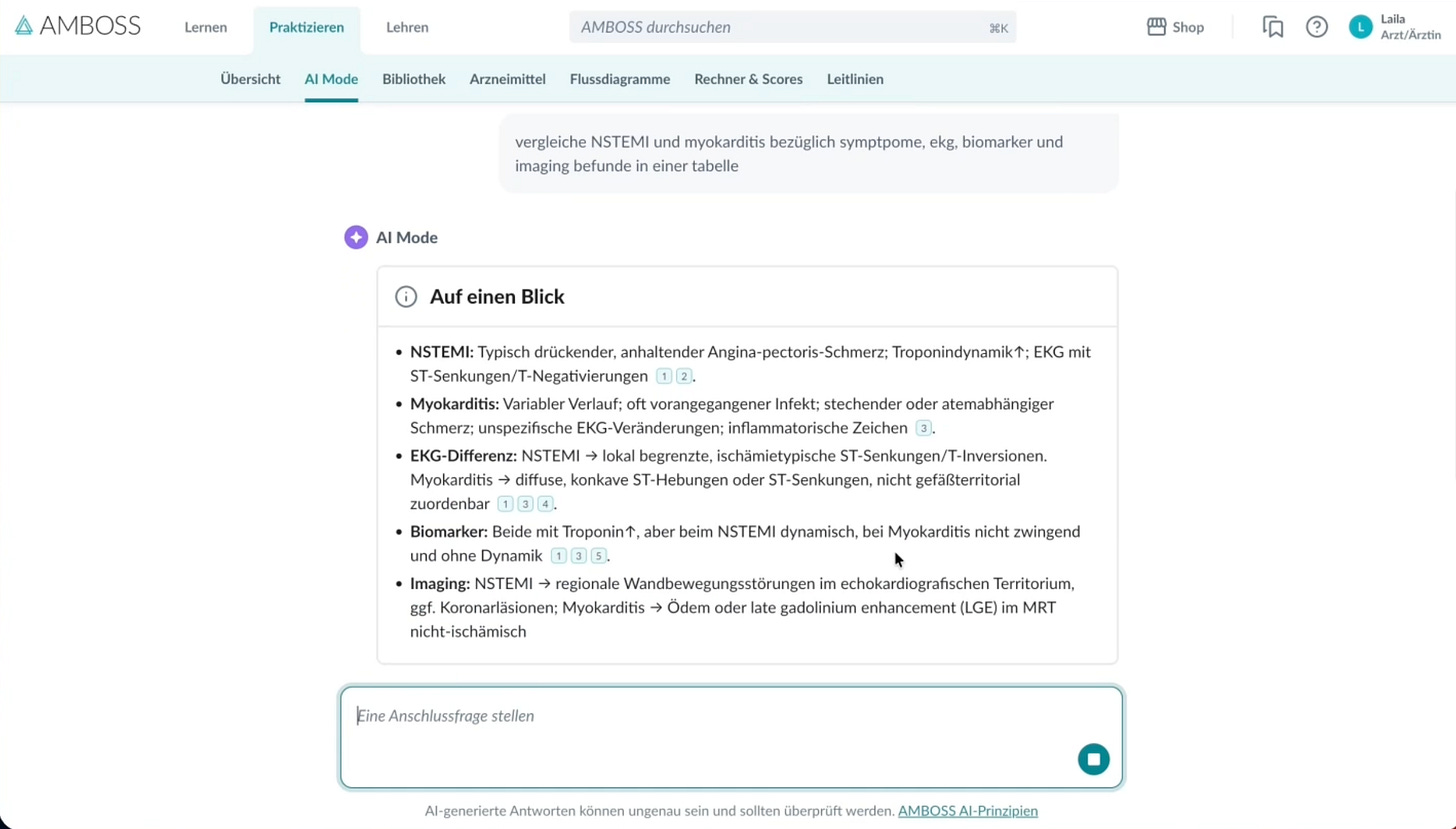
Task: Click the Laila profile avatar
Action: coord(1360,27)
